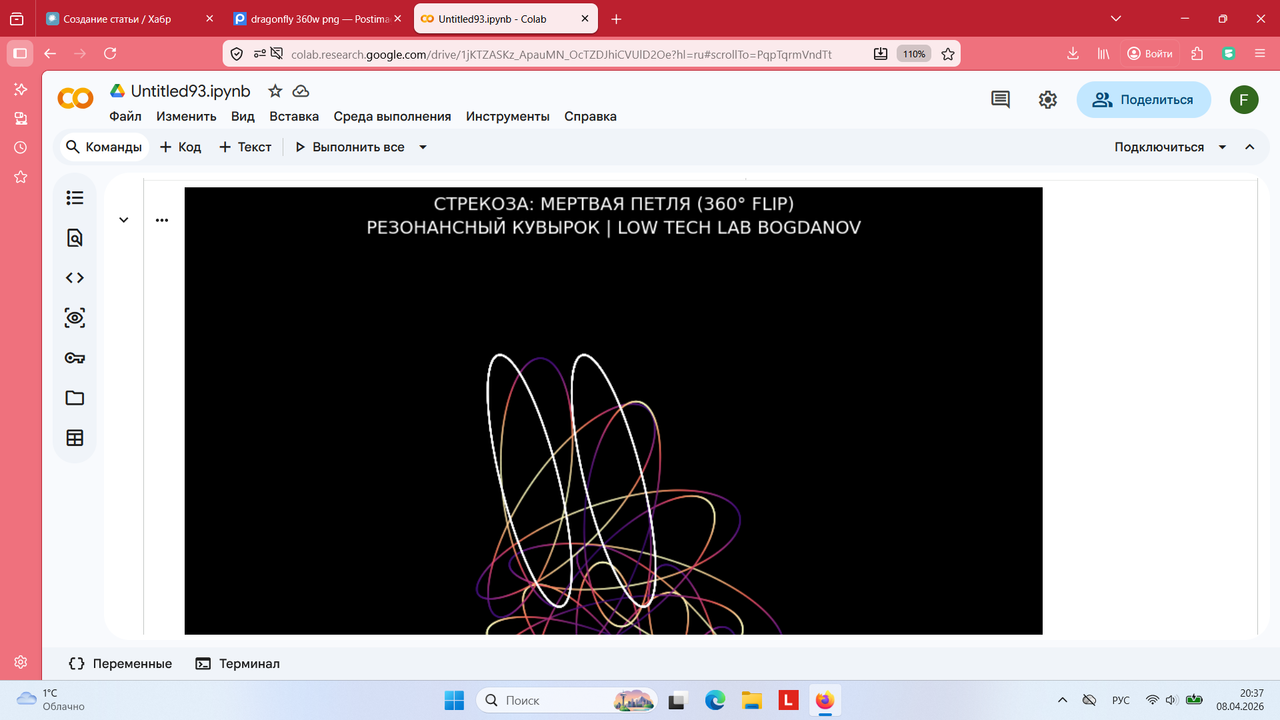Add a new code cell with Код

pyautogui.click(x=180, y=147)
